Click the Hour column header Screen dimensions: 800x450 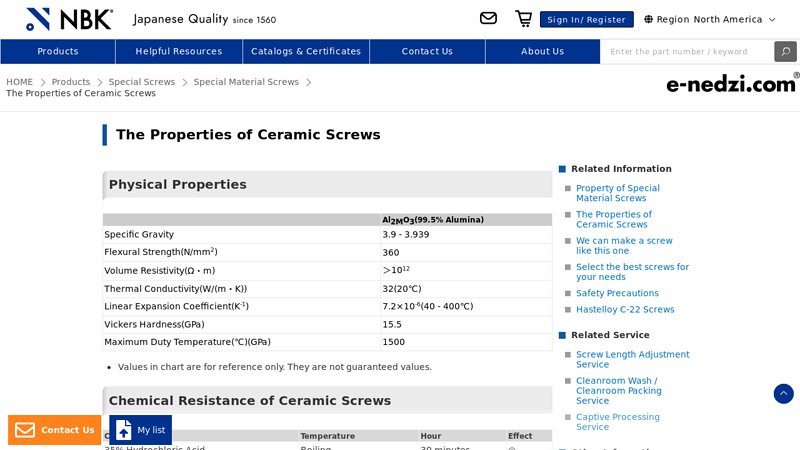tap(431, 436)
